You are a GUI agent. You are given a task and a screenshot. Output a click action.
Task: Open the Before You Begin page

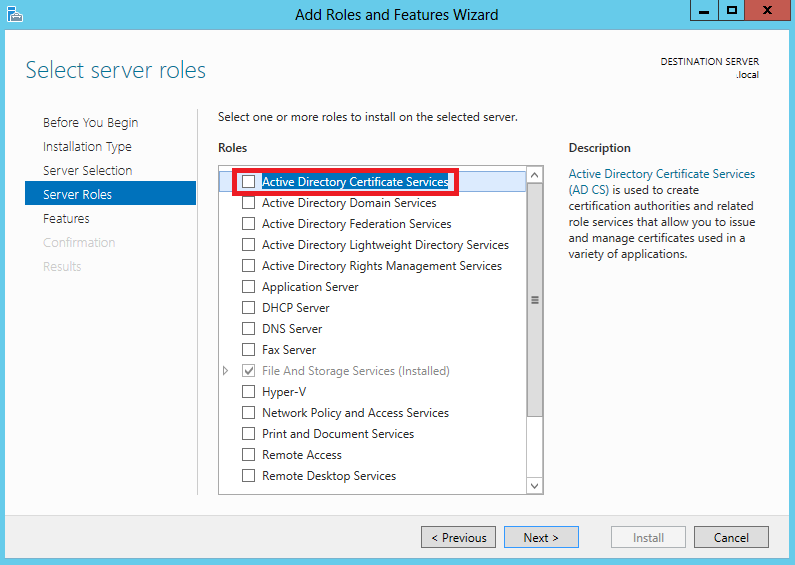(91, 123)
